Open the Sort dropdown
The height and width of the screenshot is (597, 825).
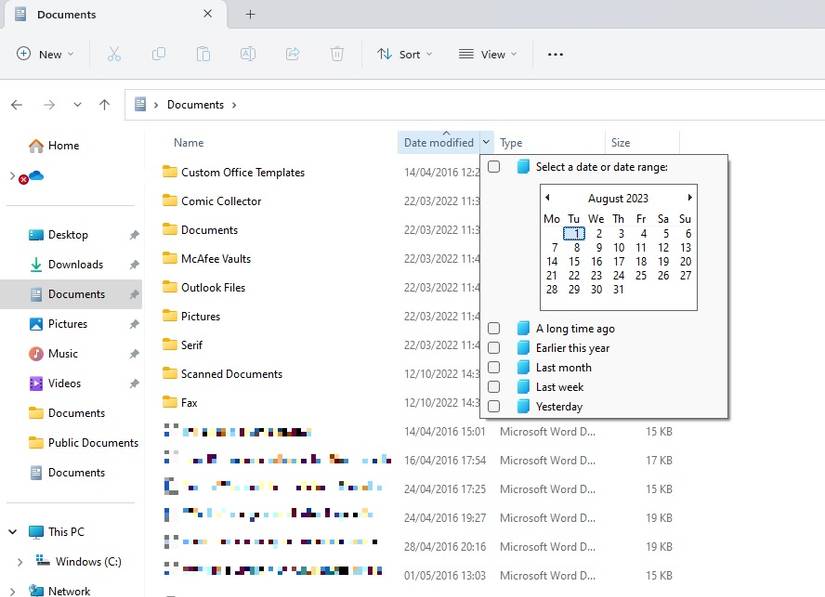[x=404, y=54]
